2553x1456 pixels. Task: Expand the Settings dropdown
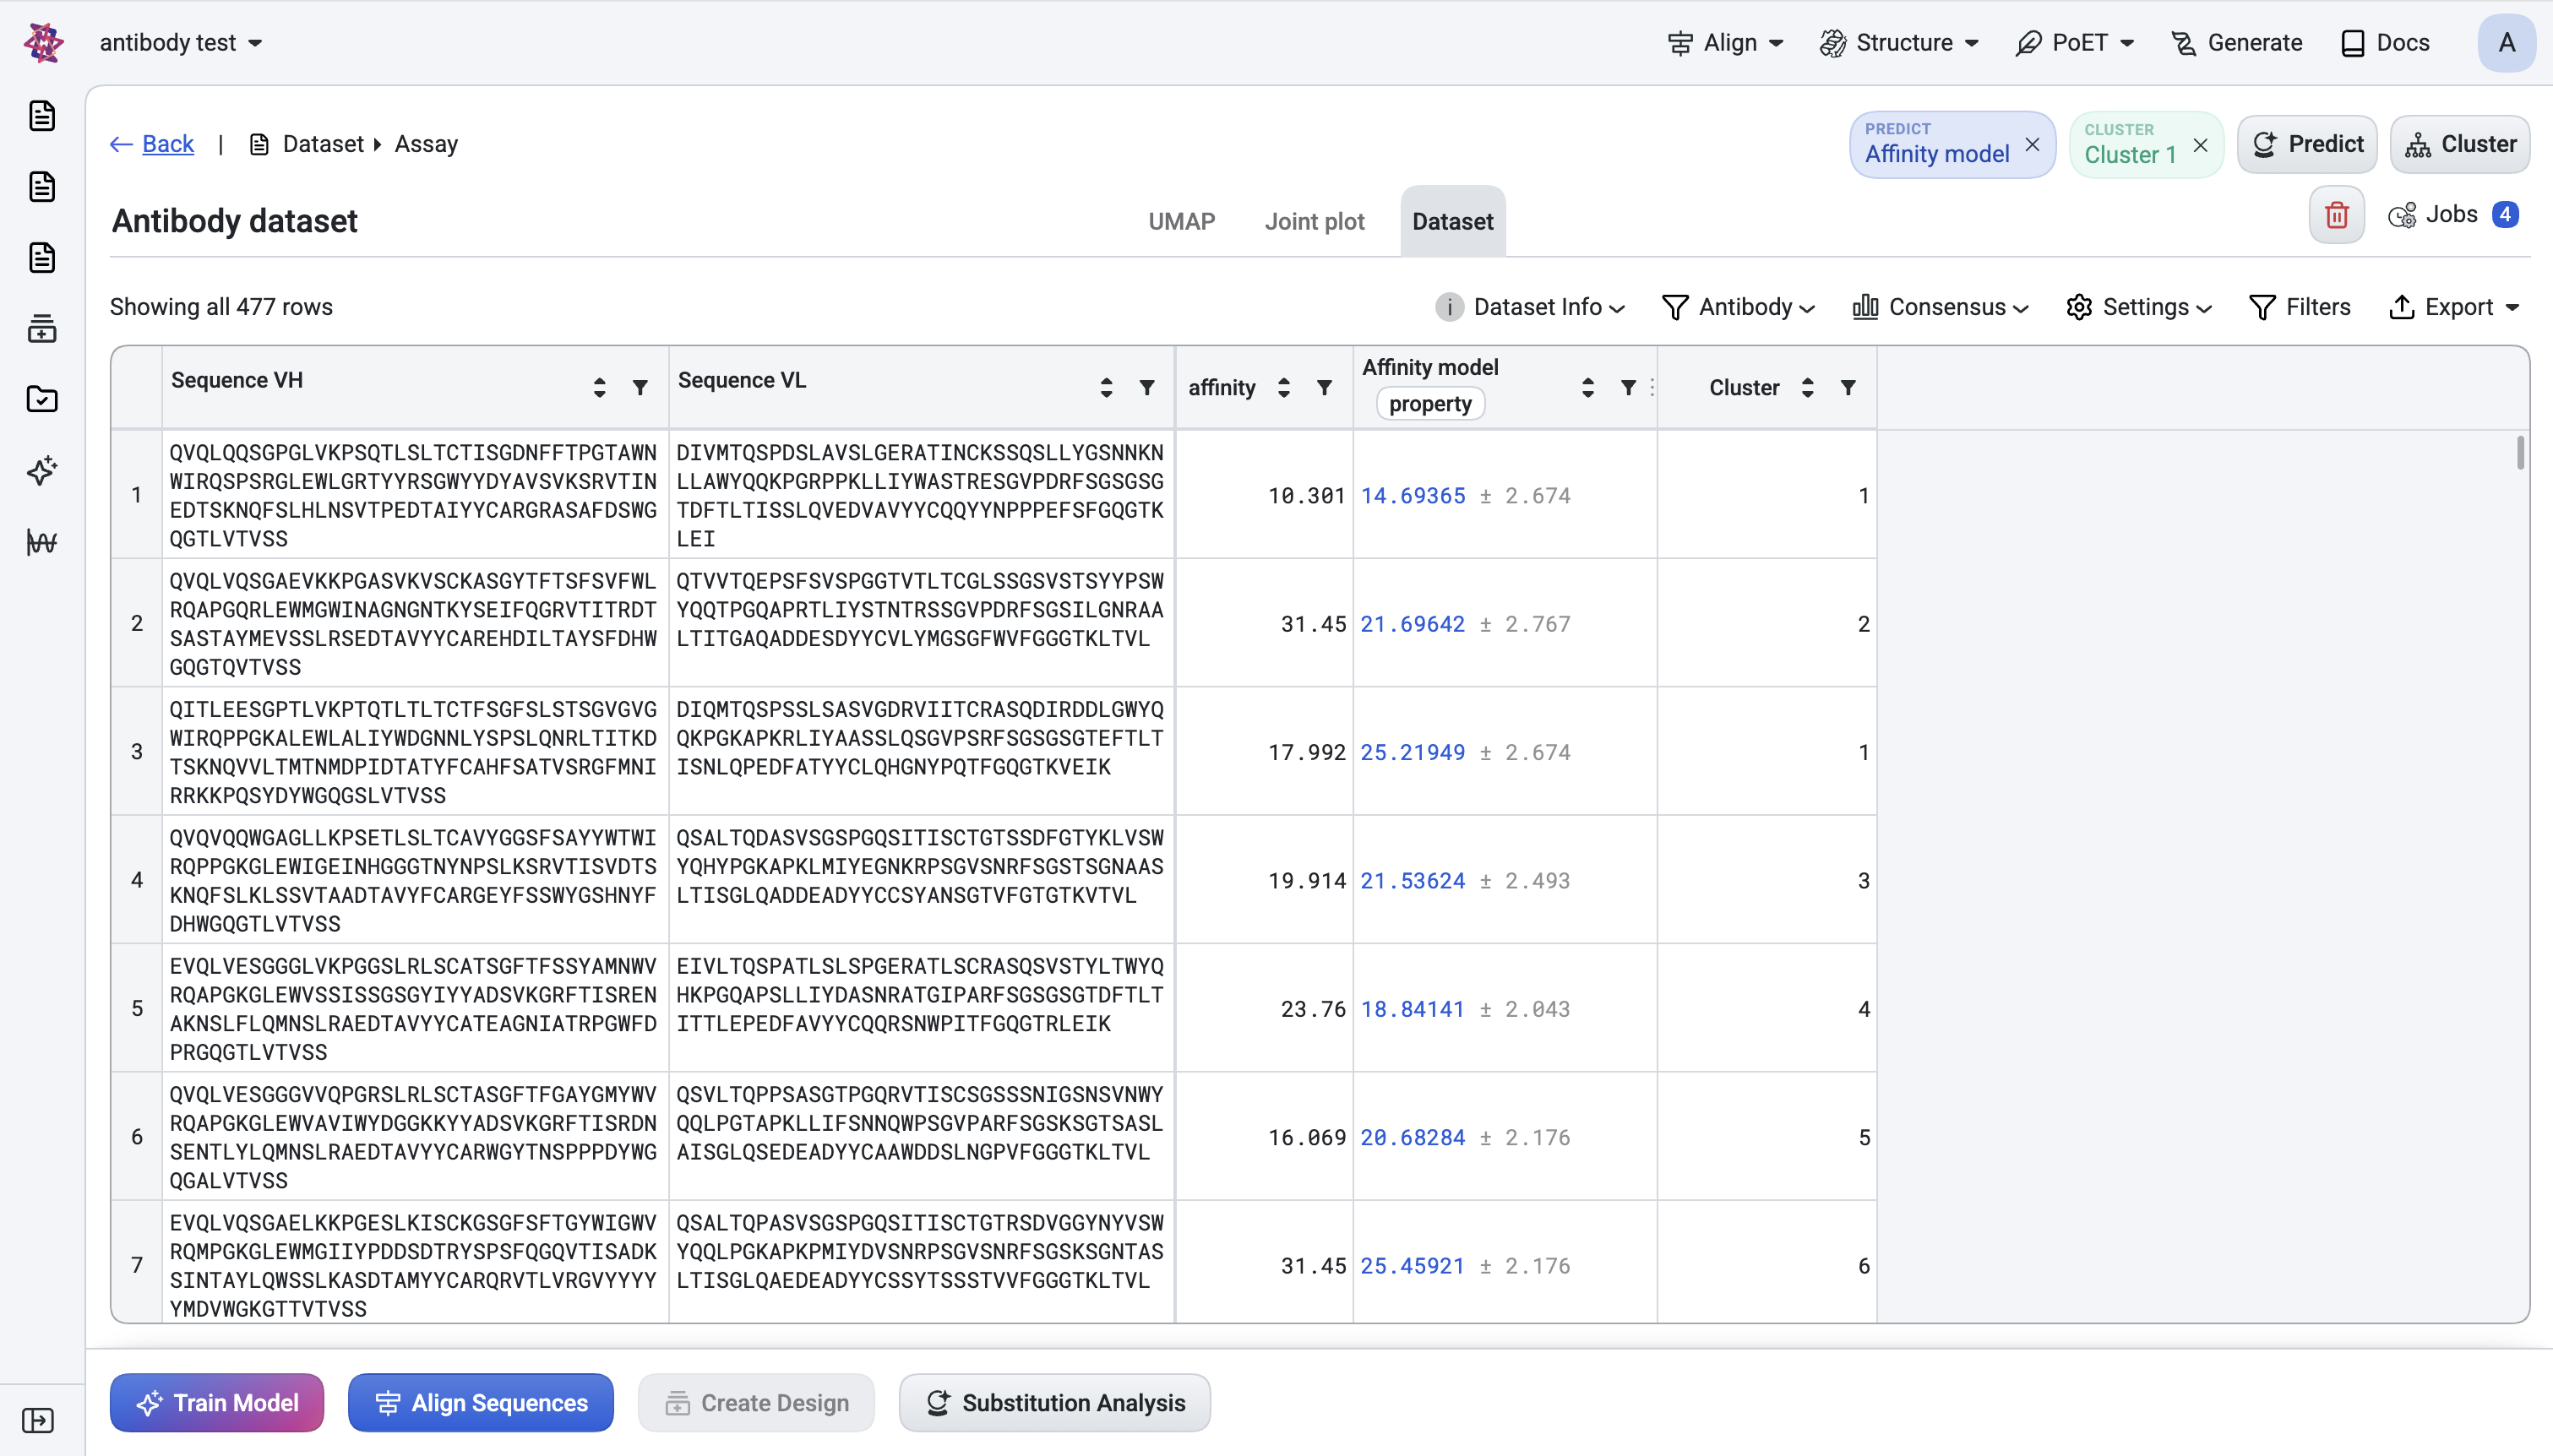click(x=2139, y=307)
